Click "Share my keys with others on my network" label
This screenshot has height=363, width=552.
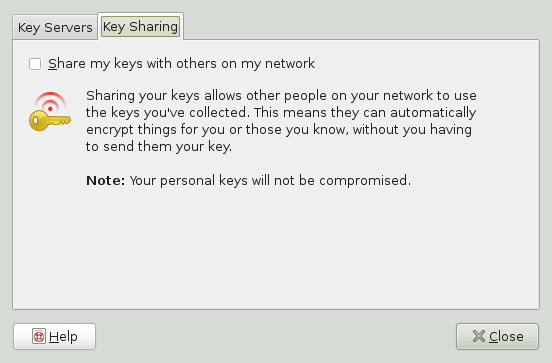click(181, 64)
